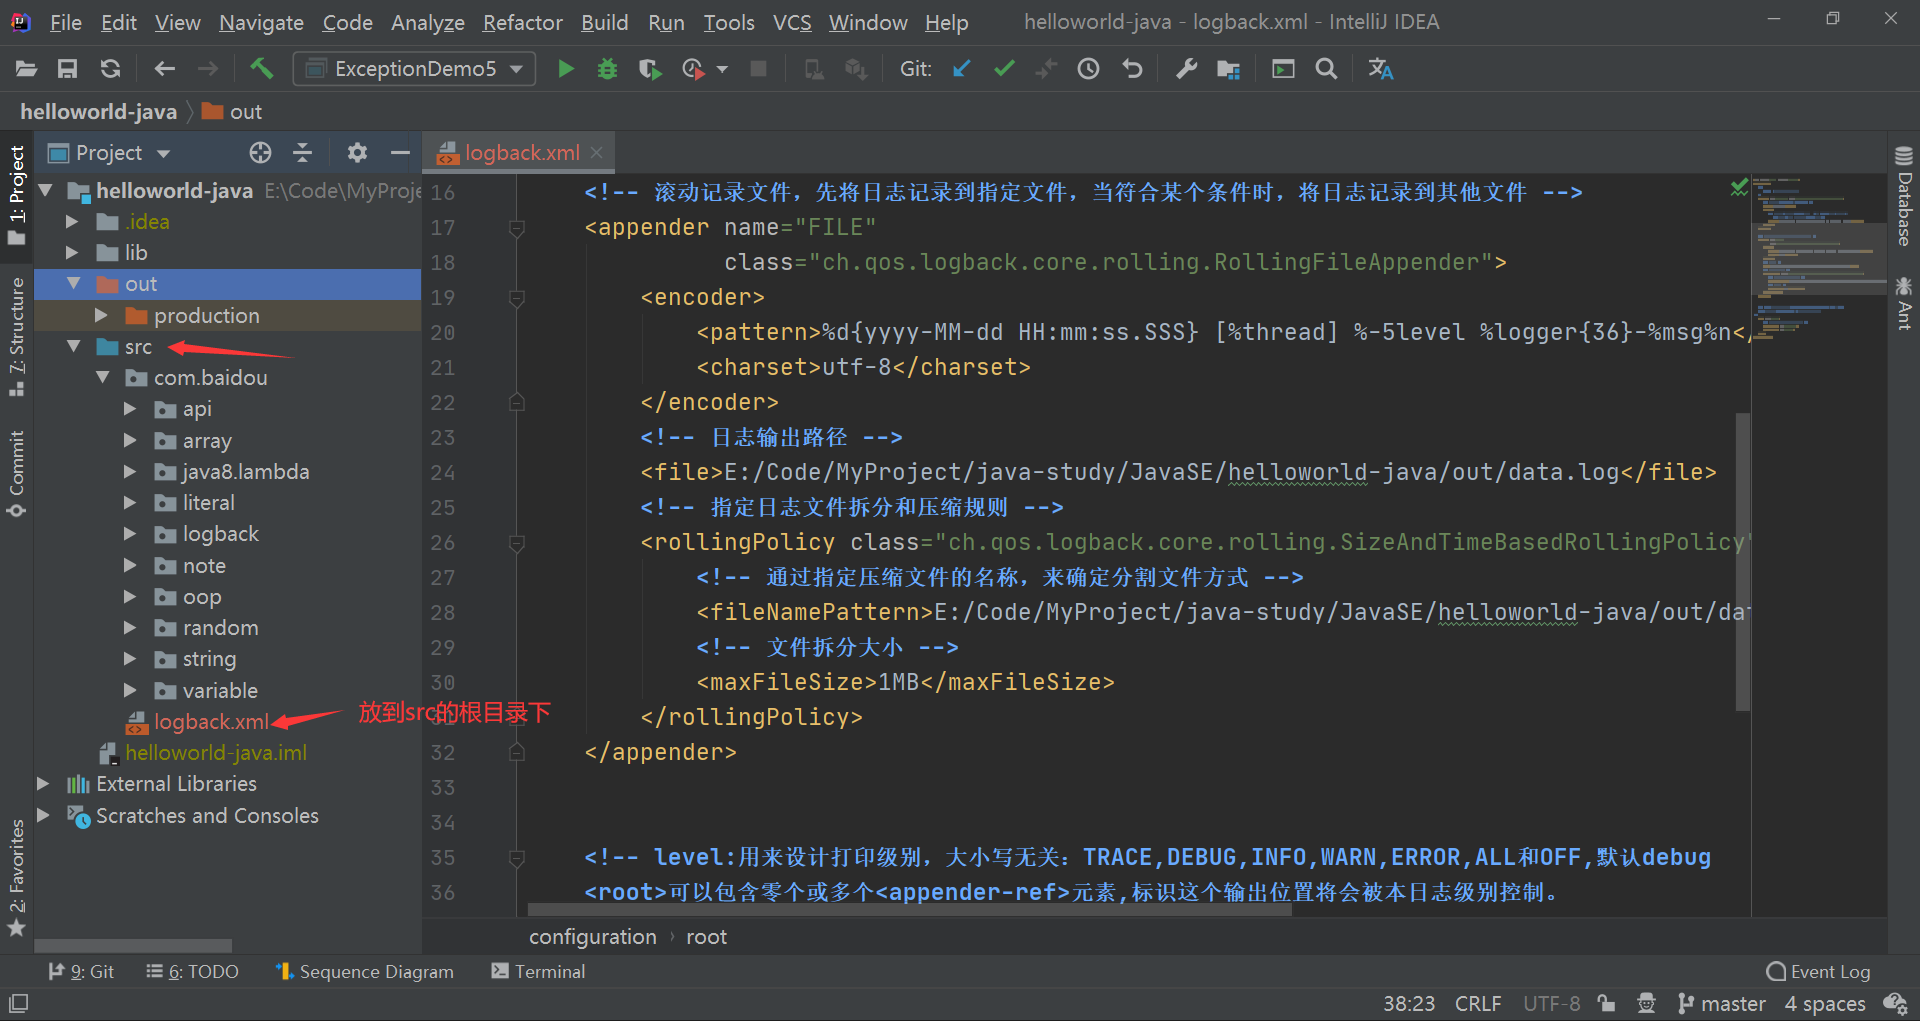Expand the Scratches and Consoles node
1920x1021 pixels.
[43, 815]
